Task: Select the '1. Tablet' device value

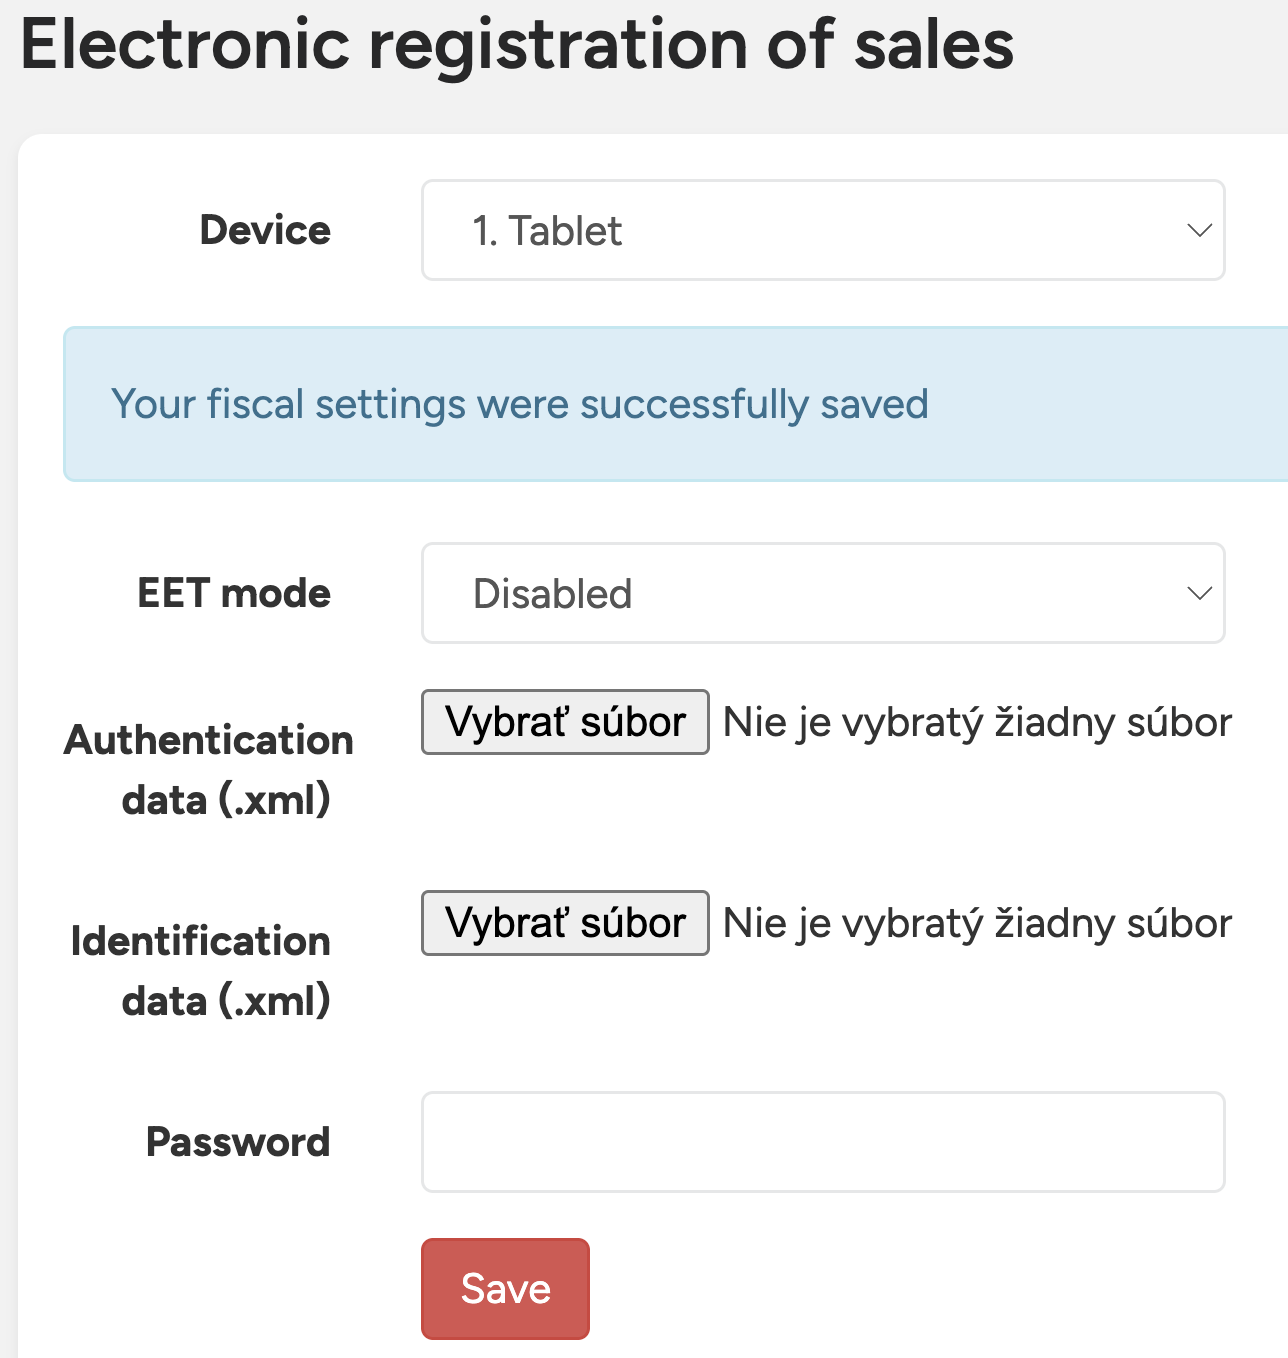Action: point(547,231)
